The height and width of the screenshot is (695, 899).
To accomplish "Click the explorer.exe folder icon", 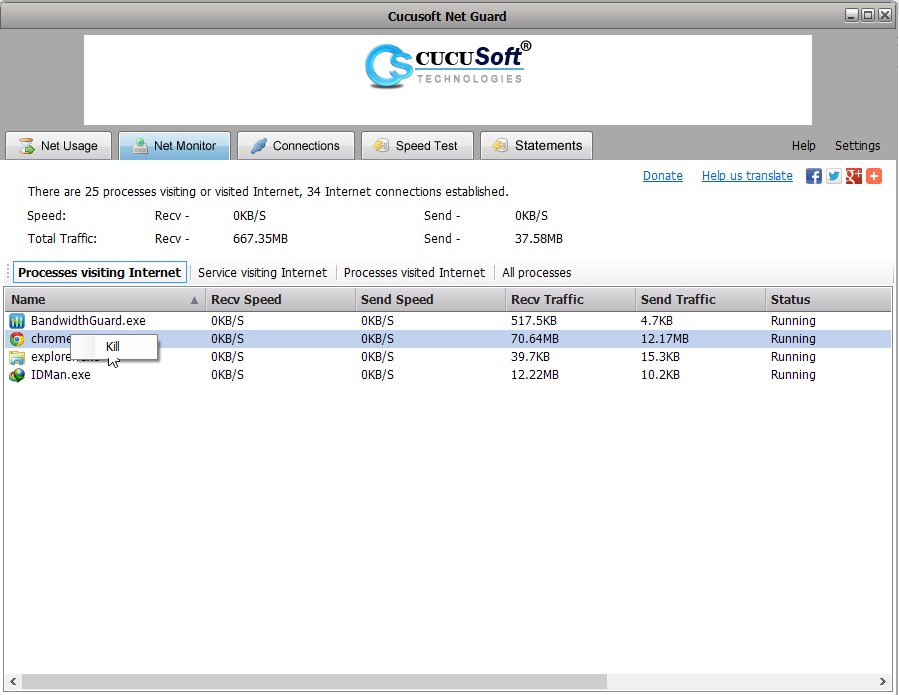I will click(17, 357).
